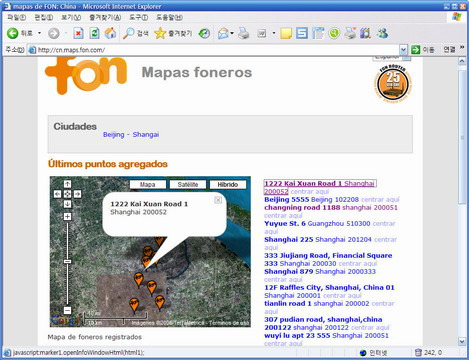469x360 pixels.
Task: Open the Mail envelope toolbar icon
Action: point(223,33)
